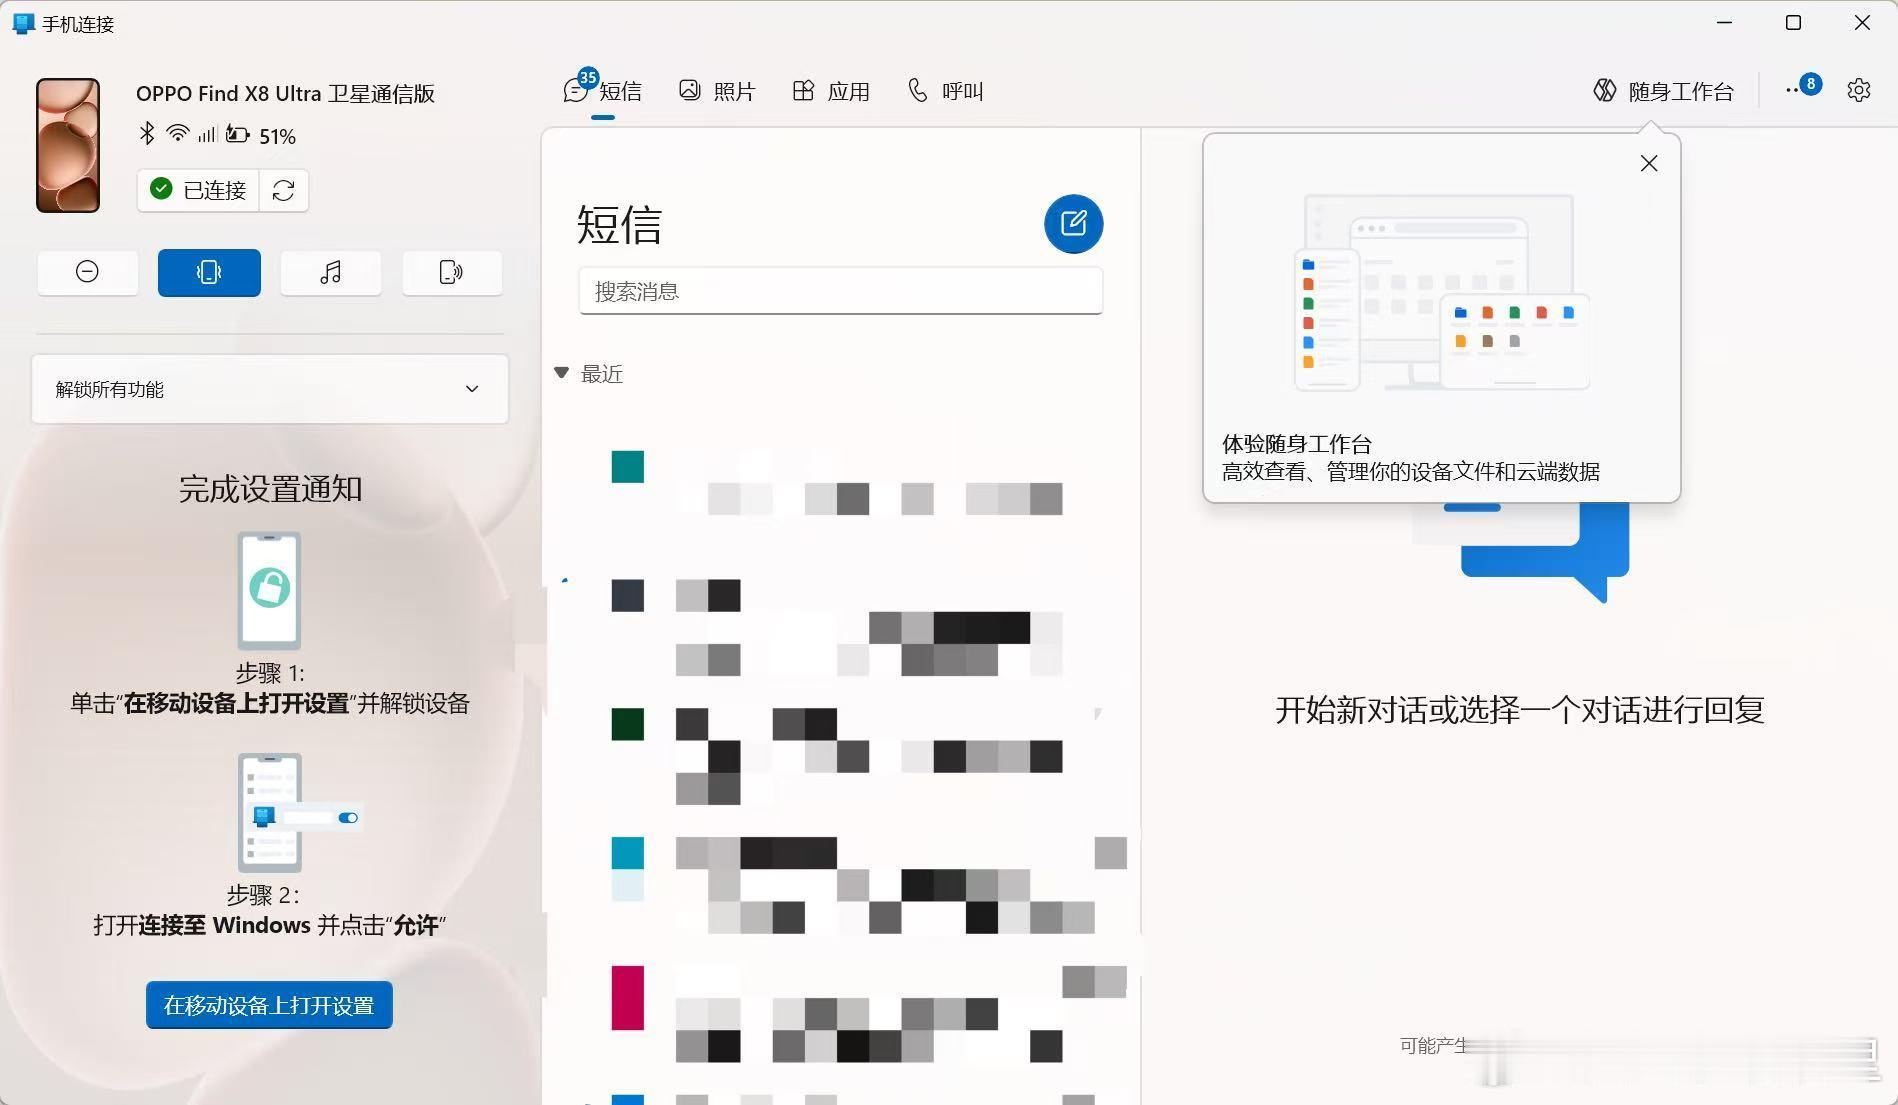Viewport: 1898px width, 1105px height.
Task: Click the 手机连接 app icon in title bar
Action: click(23, 23)
